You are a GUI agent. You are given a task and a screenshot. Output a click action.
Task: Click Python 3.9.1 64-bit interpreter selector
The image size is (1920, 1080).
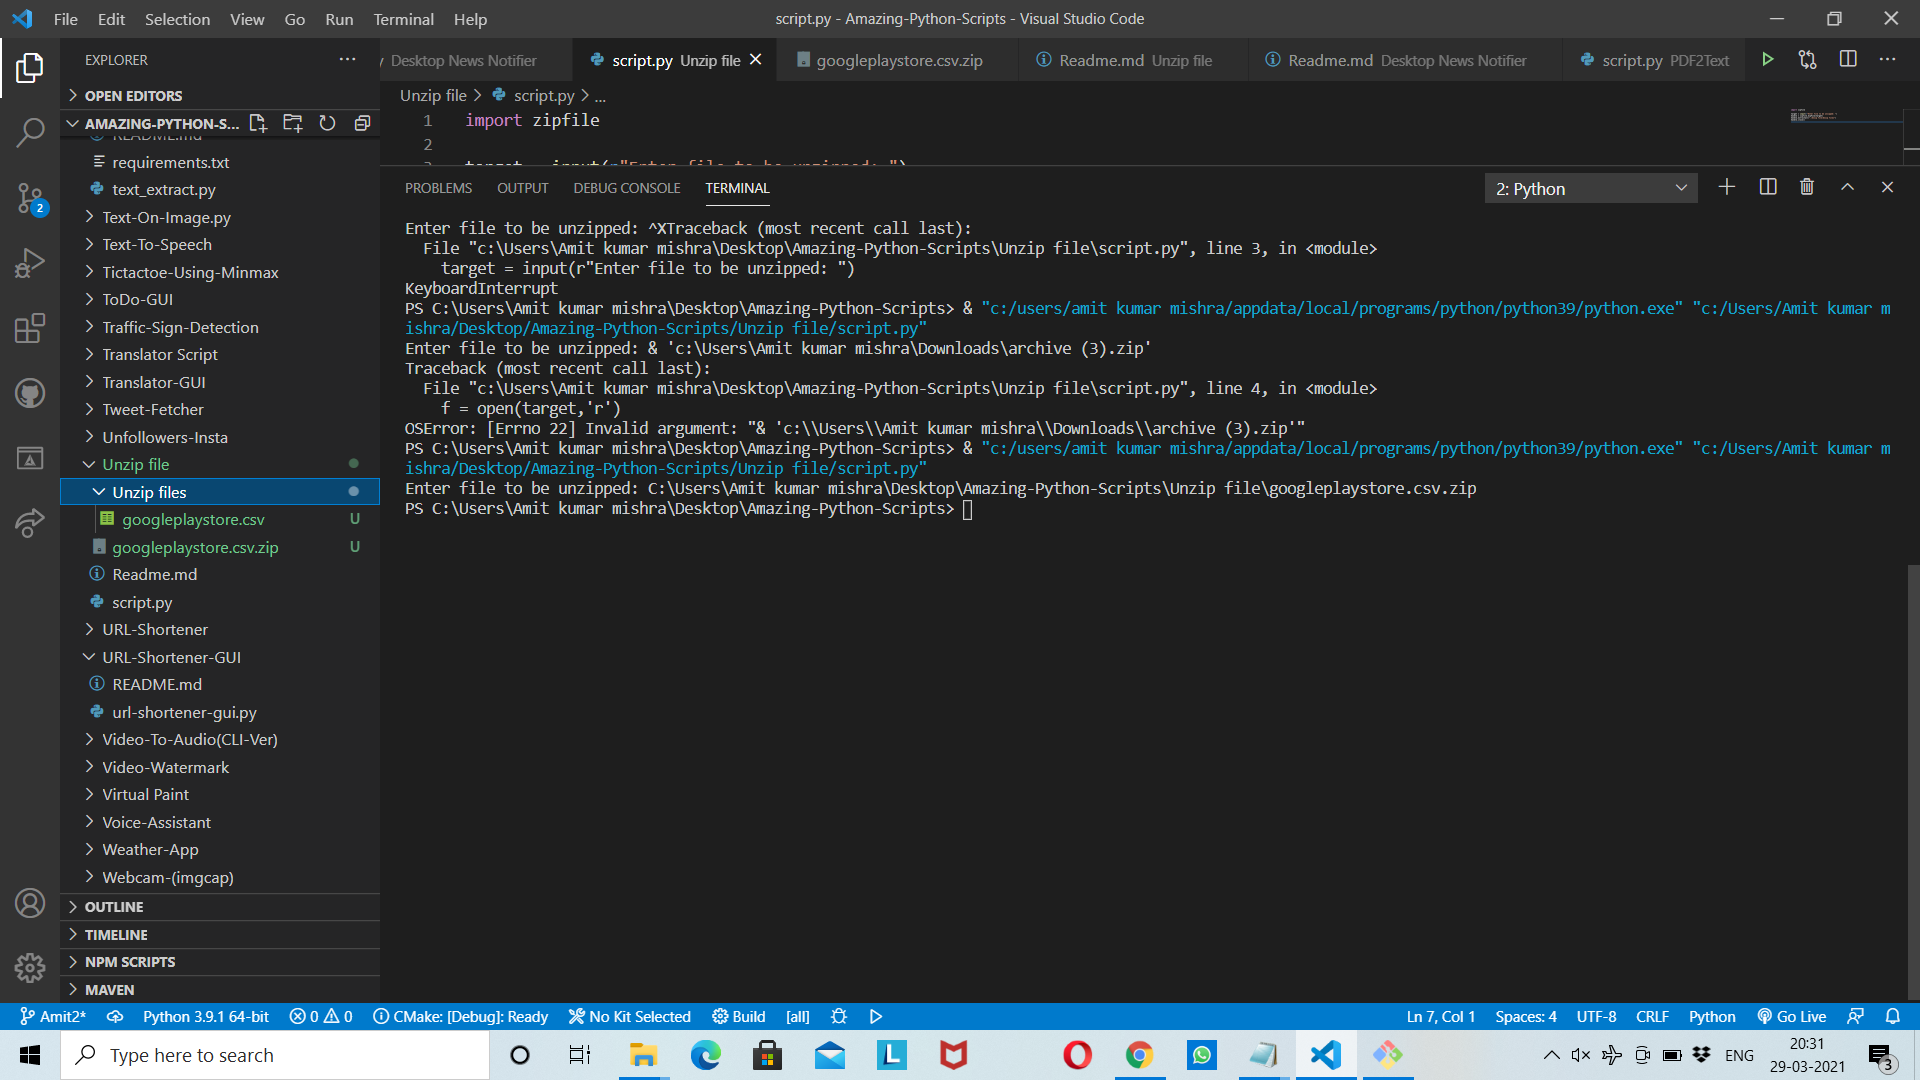pos(205,1016)
